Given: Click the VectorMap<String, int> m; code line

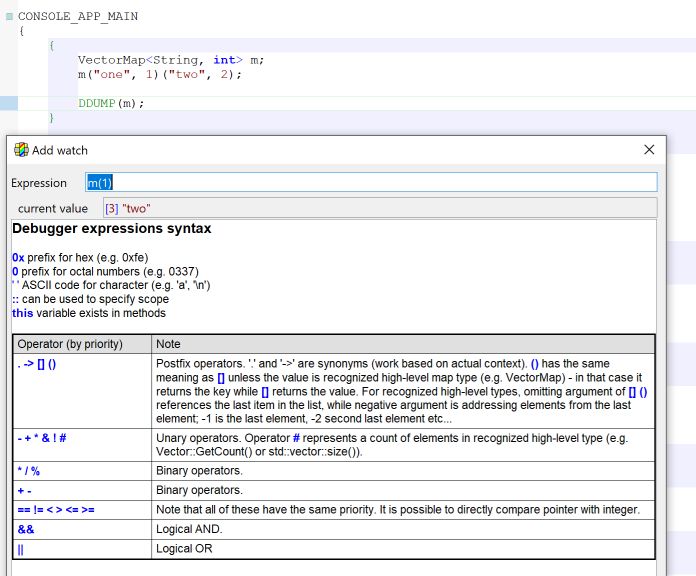Looking at the screenshot, I should [170, 60].
